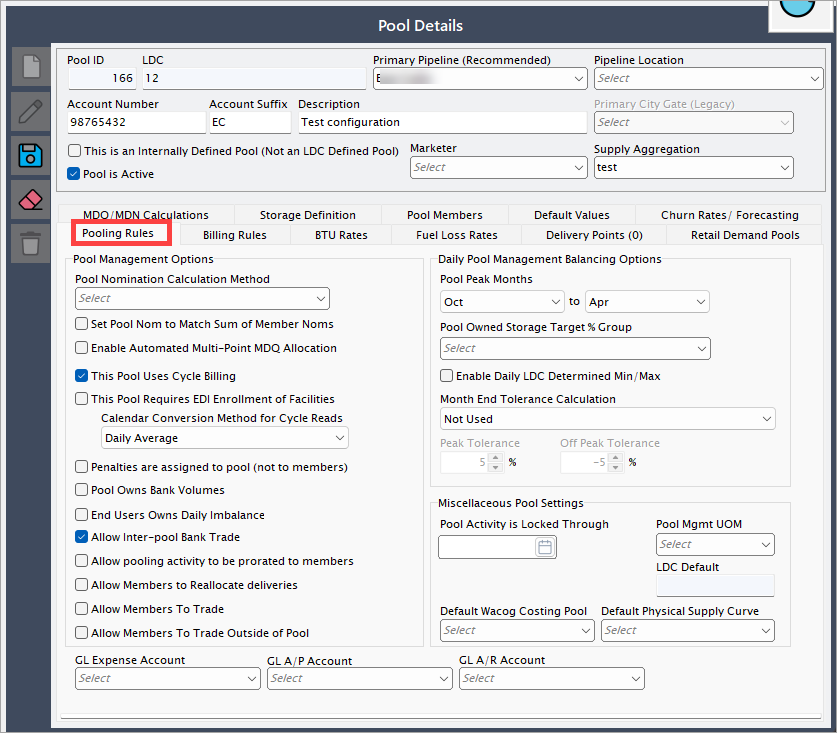Click the Account Number field
Screen dimensions: 837x733
pos(137,122)
